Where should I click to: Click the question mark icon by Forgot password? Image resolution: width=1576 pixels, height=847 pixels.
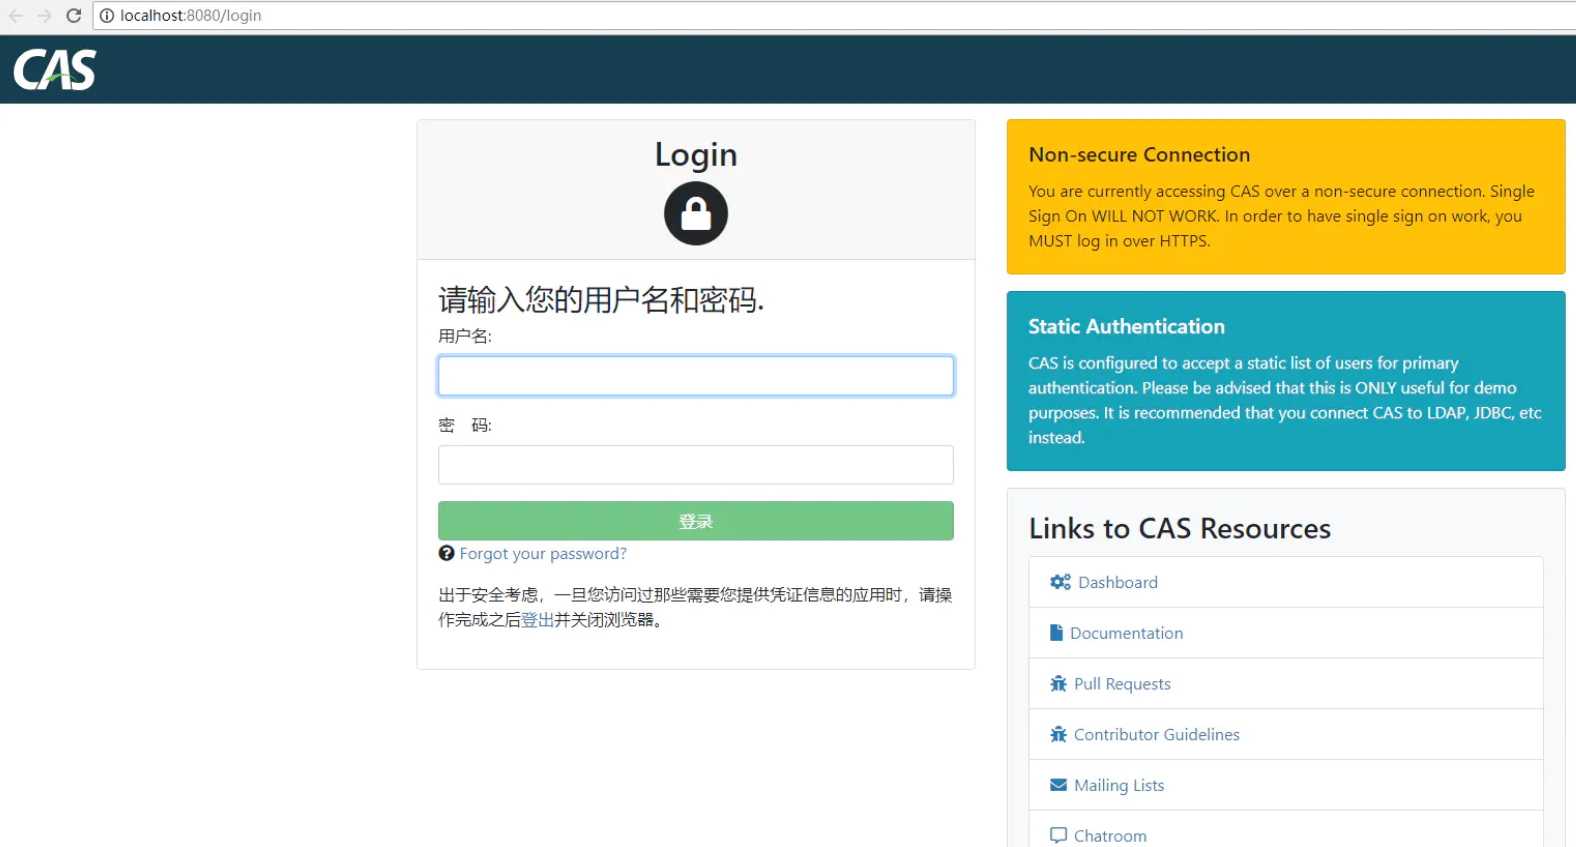(446, 553)
